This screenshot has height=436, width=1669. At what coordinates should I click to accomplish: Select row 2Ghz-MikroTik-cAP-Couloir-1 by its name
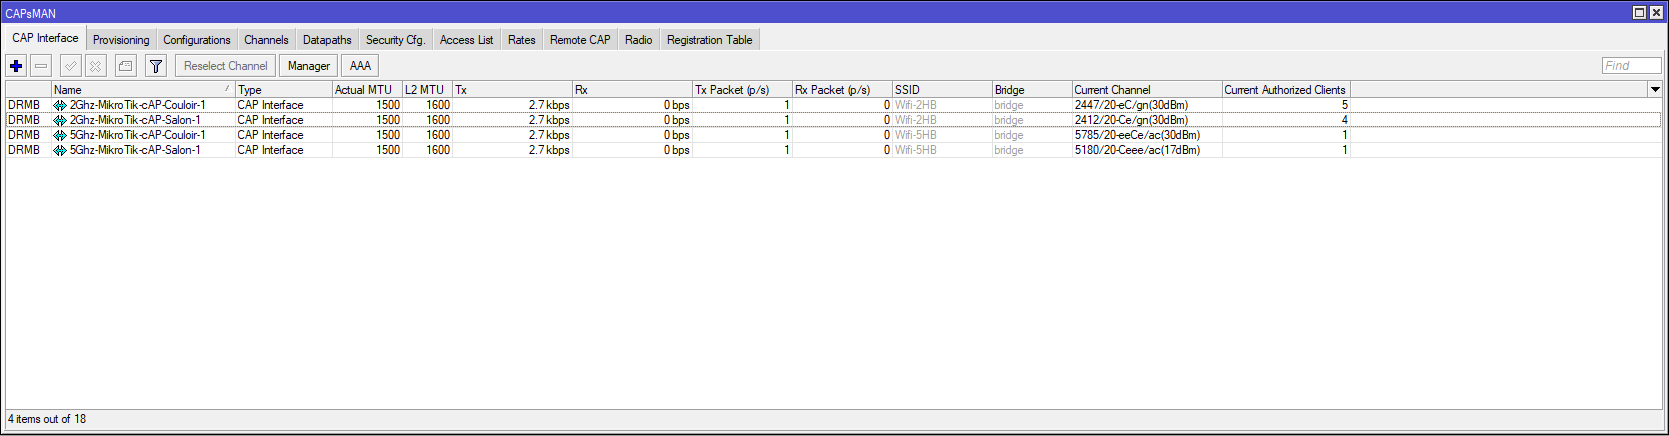[x=137, y=105]
